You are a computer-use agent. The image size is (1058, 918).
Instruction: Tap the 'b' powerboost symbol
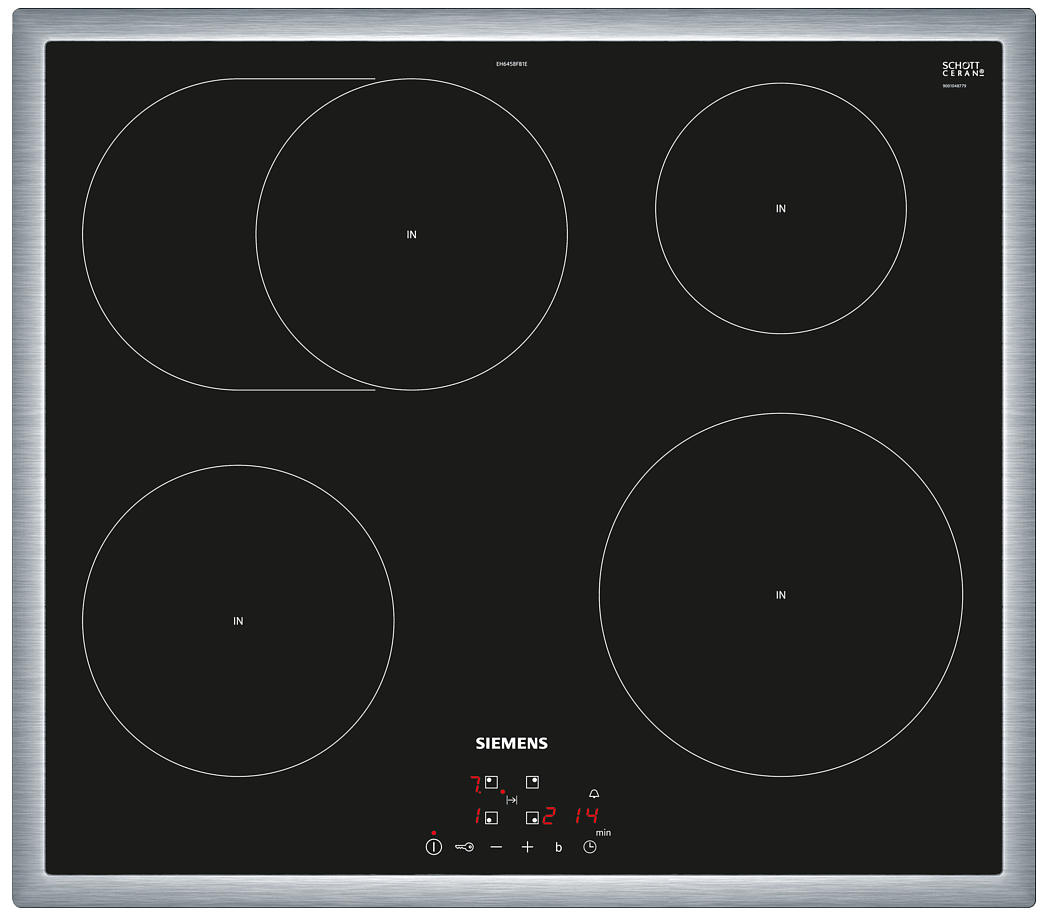(559, 848)
